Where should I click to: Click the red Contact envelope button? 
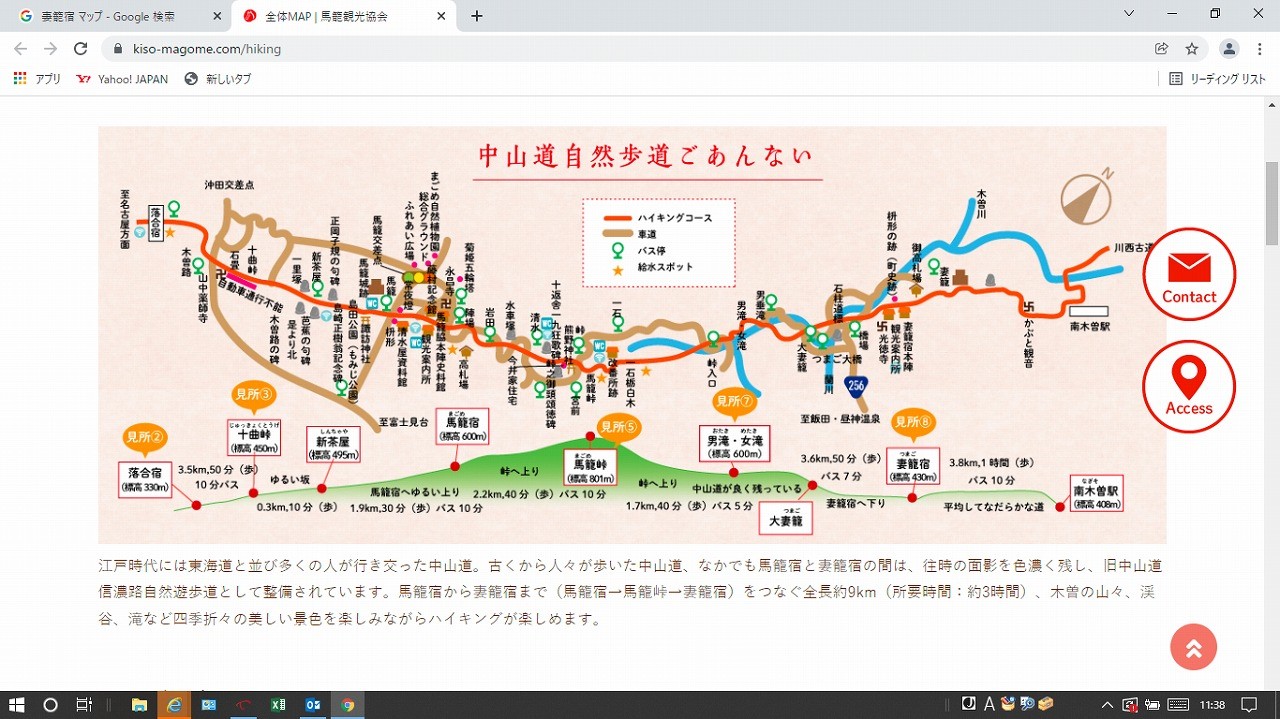[1189, 274]
